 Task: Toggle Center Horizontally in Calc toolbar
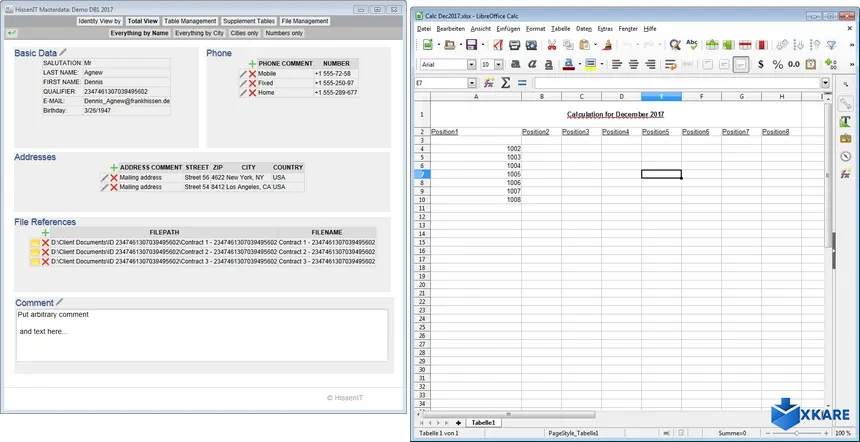coord(633,64)
